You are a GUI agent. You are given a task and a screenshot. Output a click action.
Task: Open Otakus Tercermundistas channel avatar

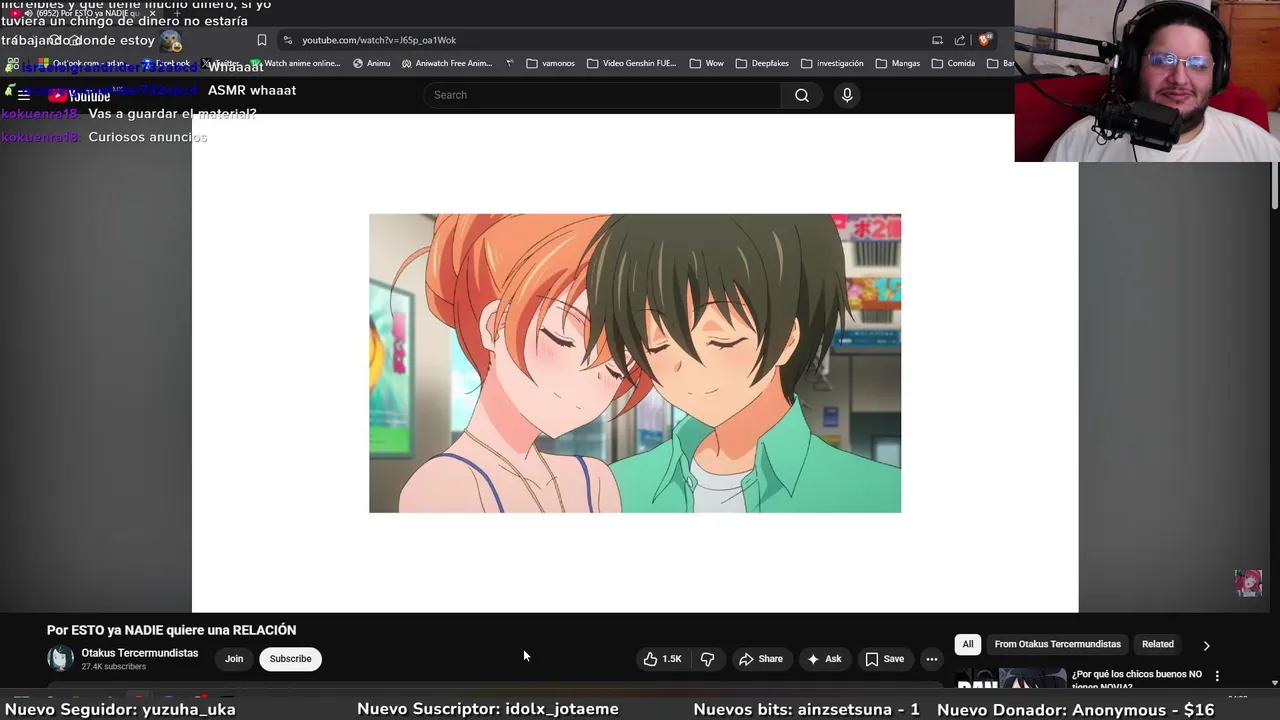[x=60, y=659]
